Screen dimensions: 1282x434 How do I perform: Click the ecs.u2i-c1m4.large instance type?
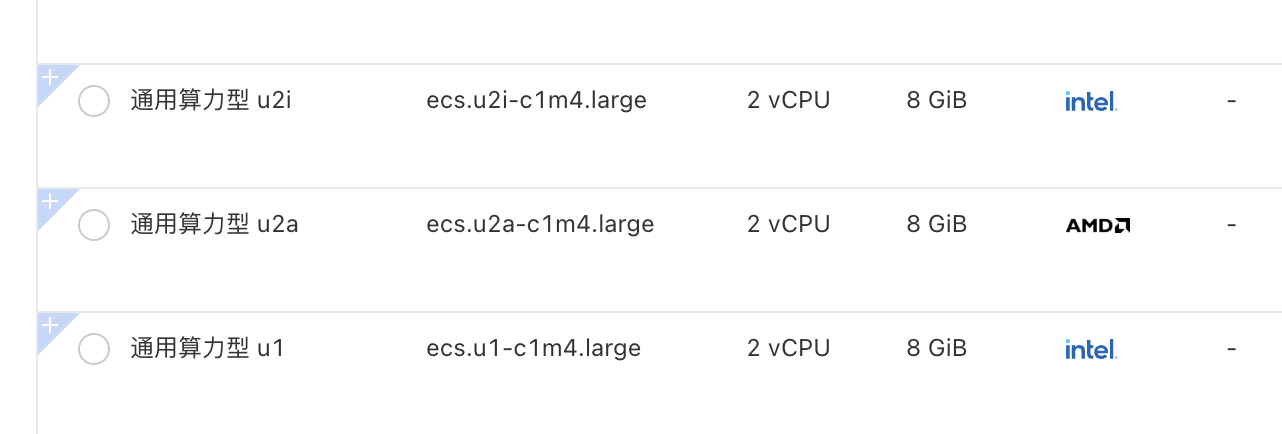[x=536, y=101]
